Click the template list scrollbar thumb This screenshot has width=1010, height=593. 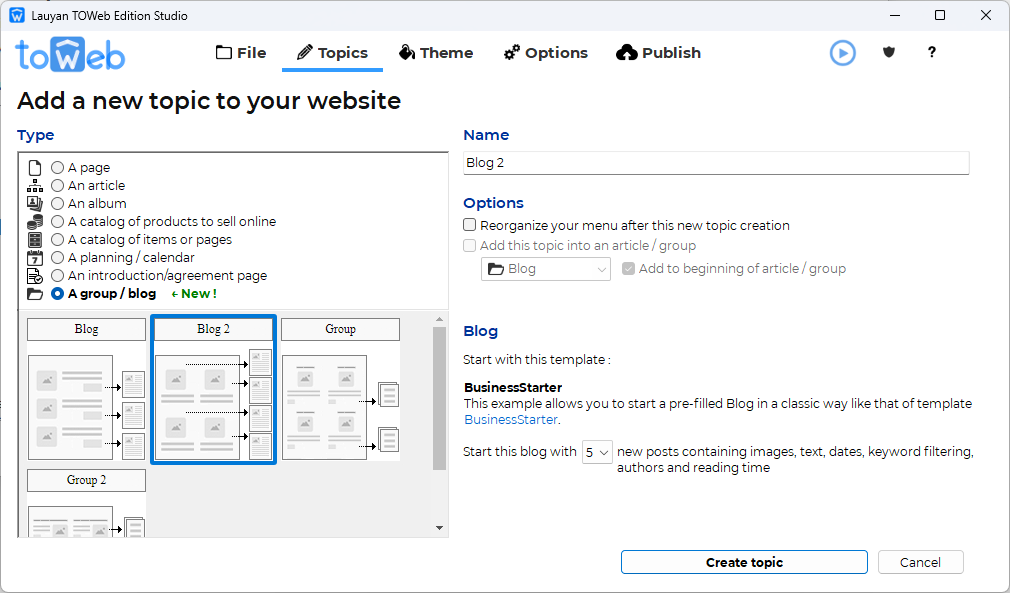click(x=439, y=398)
